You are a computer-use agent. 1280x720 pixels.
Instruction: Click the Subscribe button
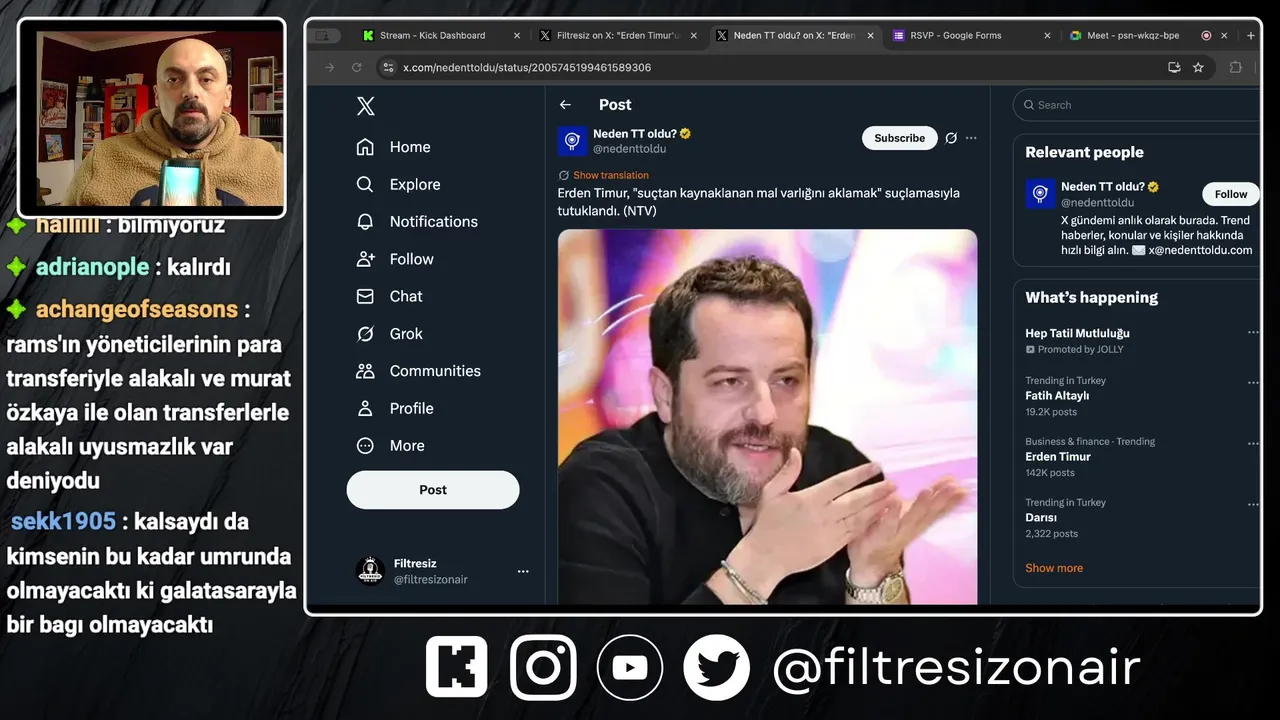tap(899, 138)
